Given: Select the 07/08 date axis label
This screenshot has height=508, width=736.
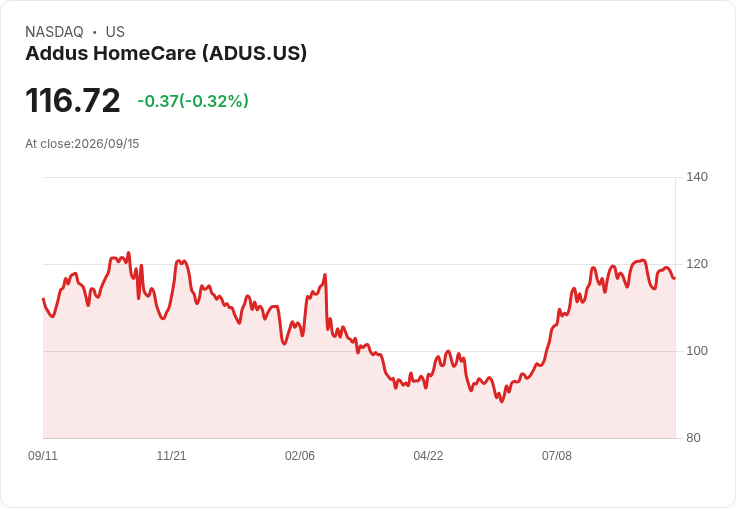Looking at the screenshot, I should point(557,456).
